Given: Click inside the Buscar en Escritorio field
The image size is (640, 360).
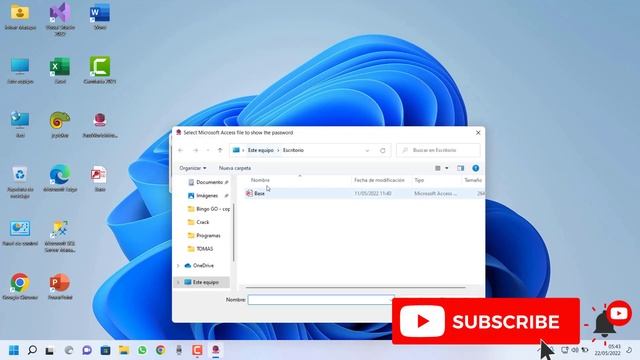Looking at the screenshot, I should point(438,150).
